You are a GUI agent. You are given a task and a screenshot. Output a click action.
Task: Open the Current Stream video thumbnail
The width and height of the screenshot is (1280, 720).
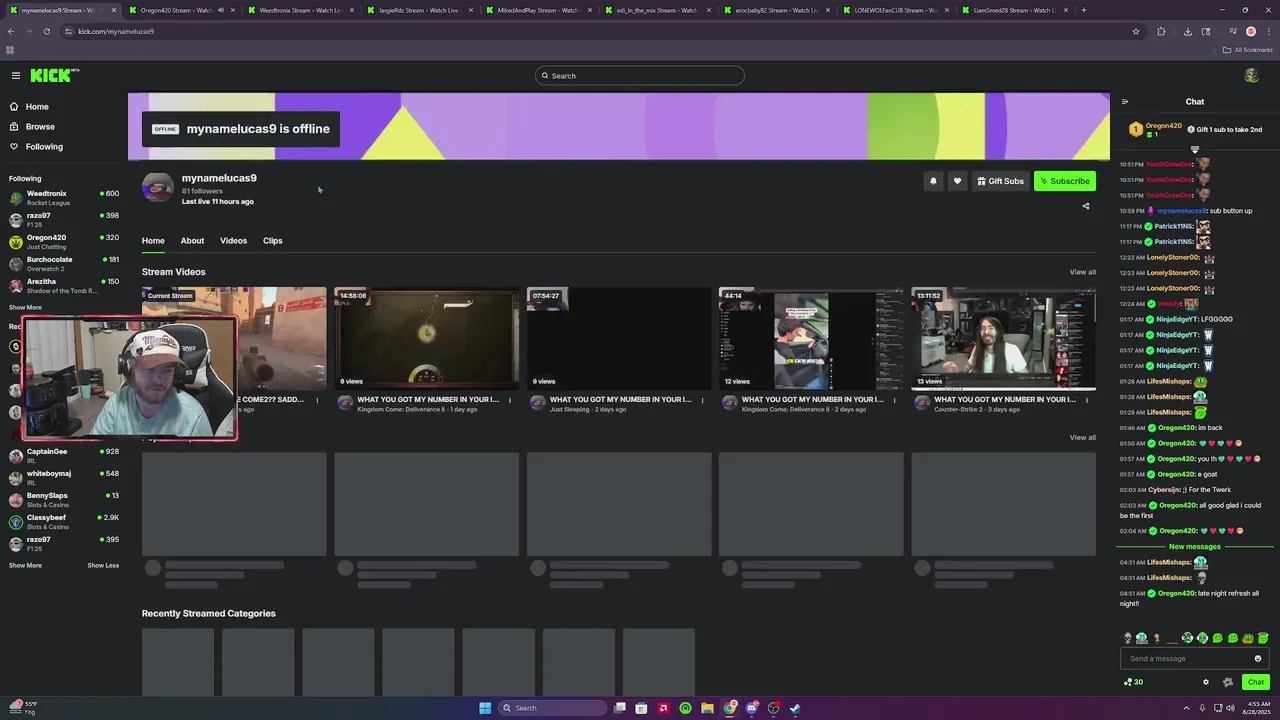point(234,338)
